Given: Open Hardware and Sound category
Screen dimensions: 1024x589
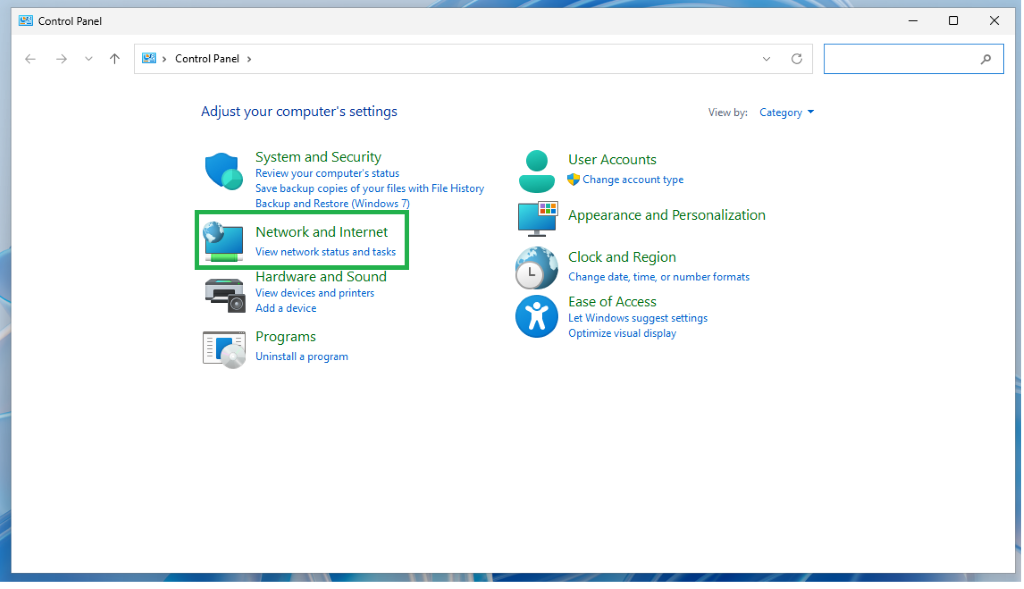Looking at the screenshot, I should coord(321,276).
